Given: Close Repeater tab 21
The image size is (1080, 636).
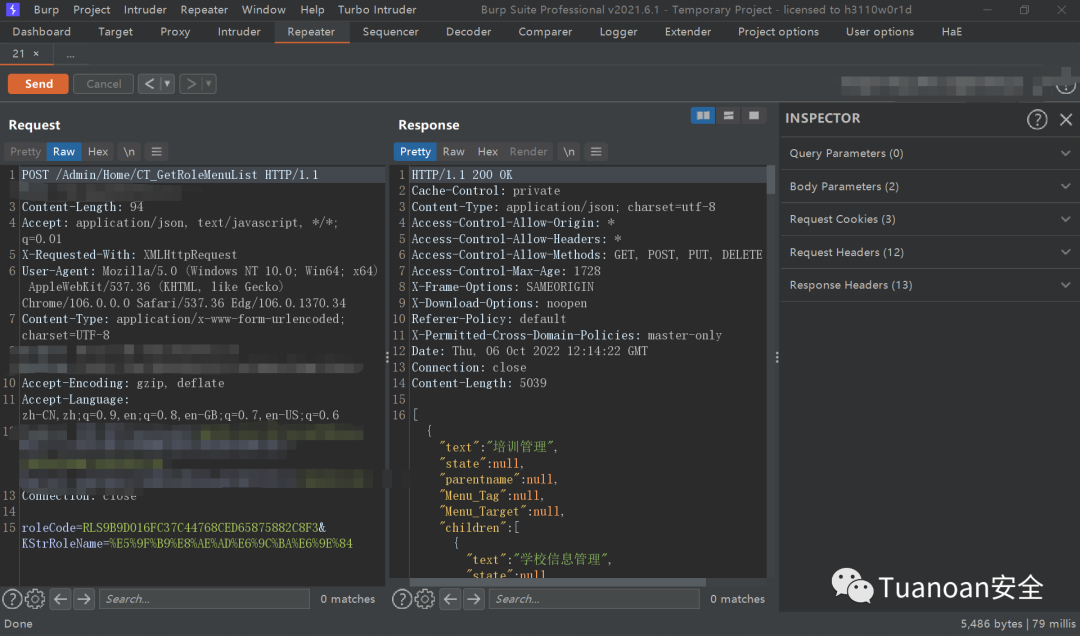Looking at the screenshot, I should click(x=36, y=54).
